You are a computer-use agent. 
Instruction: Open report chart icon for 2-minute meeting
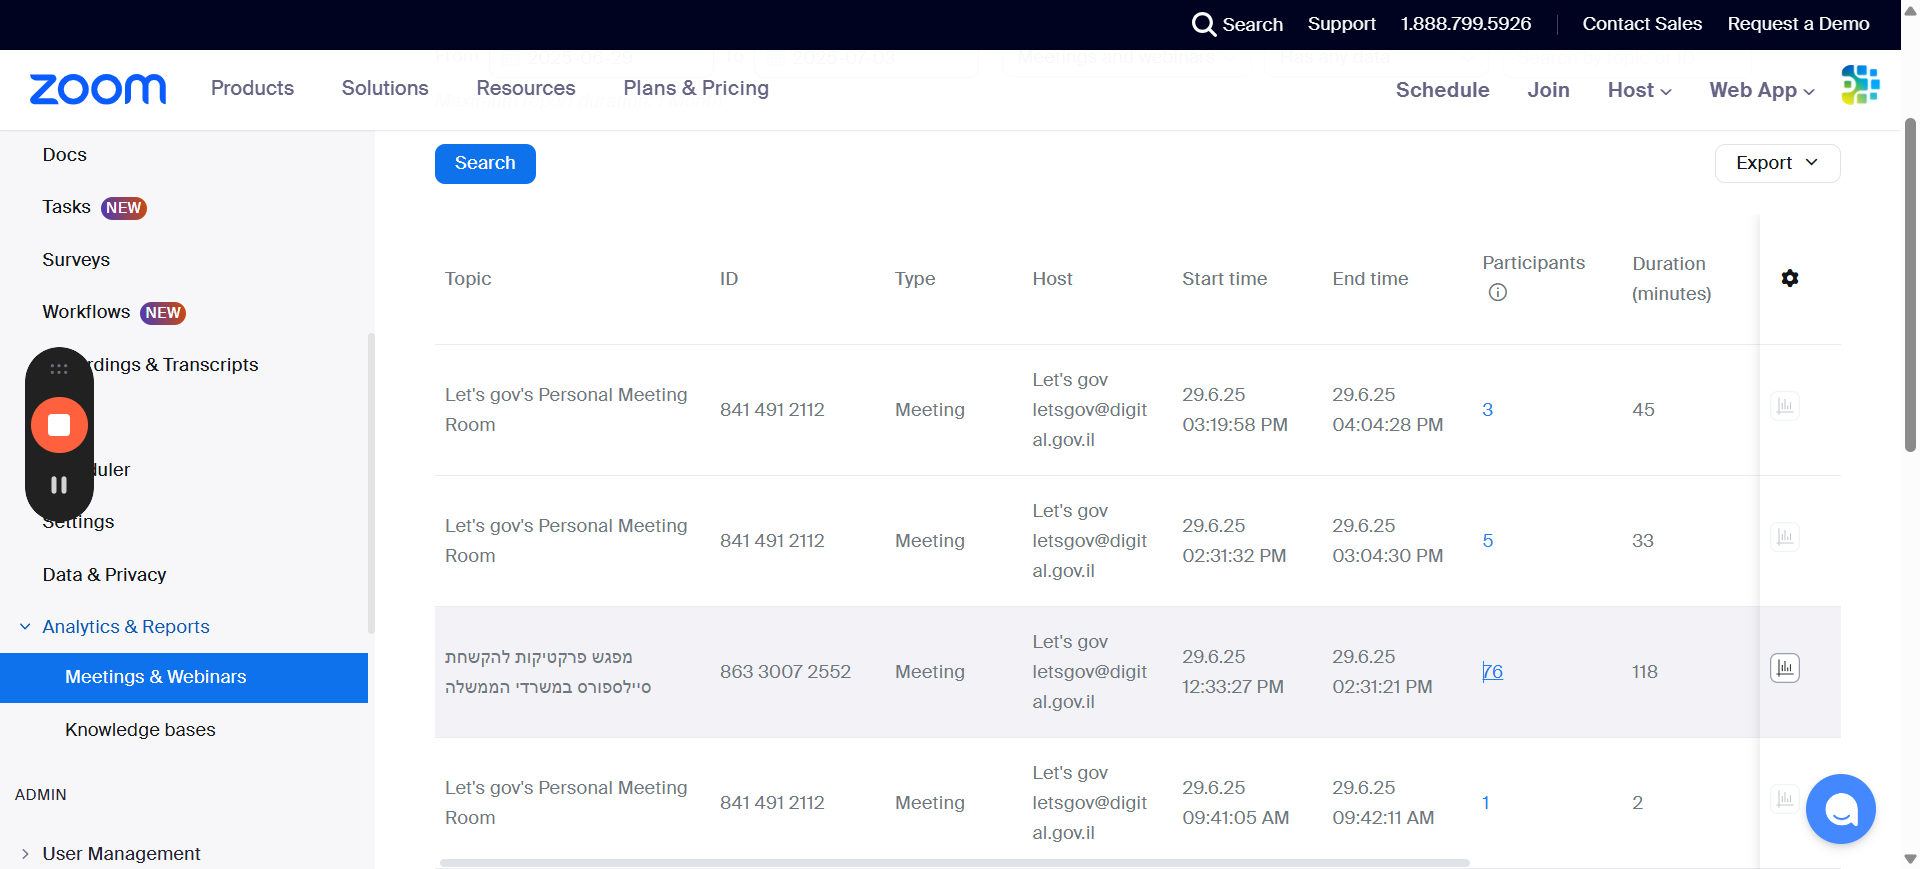[1785, 799]
